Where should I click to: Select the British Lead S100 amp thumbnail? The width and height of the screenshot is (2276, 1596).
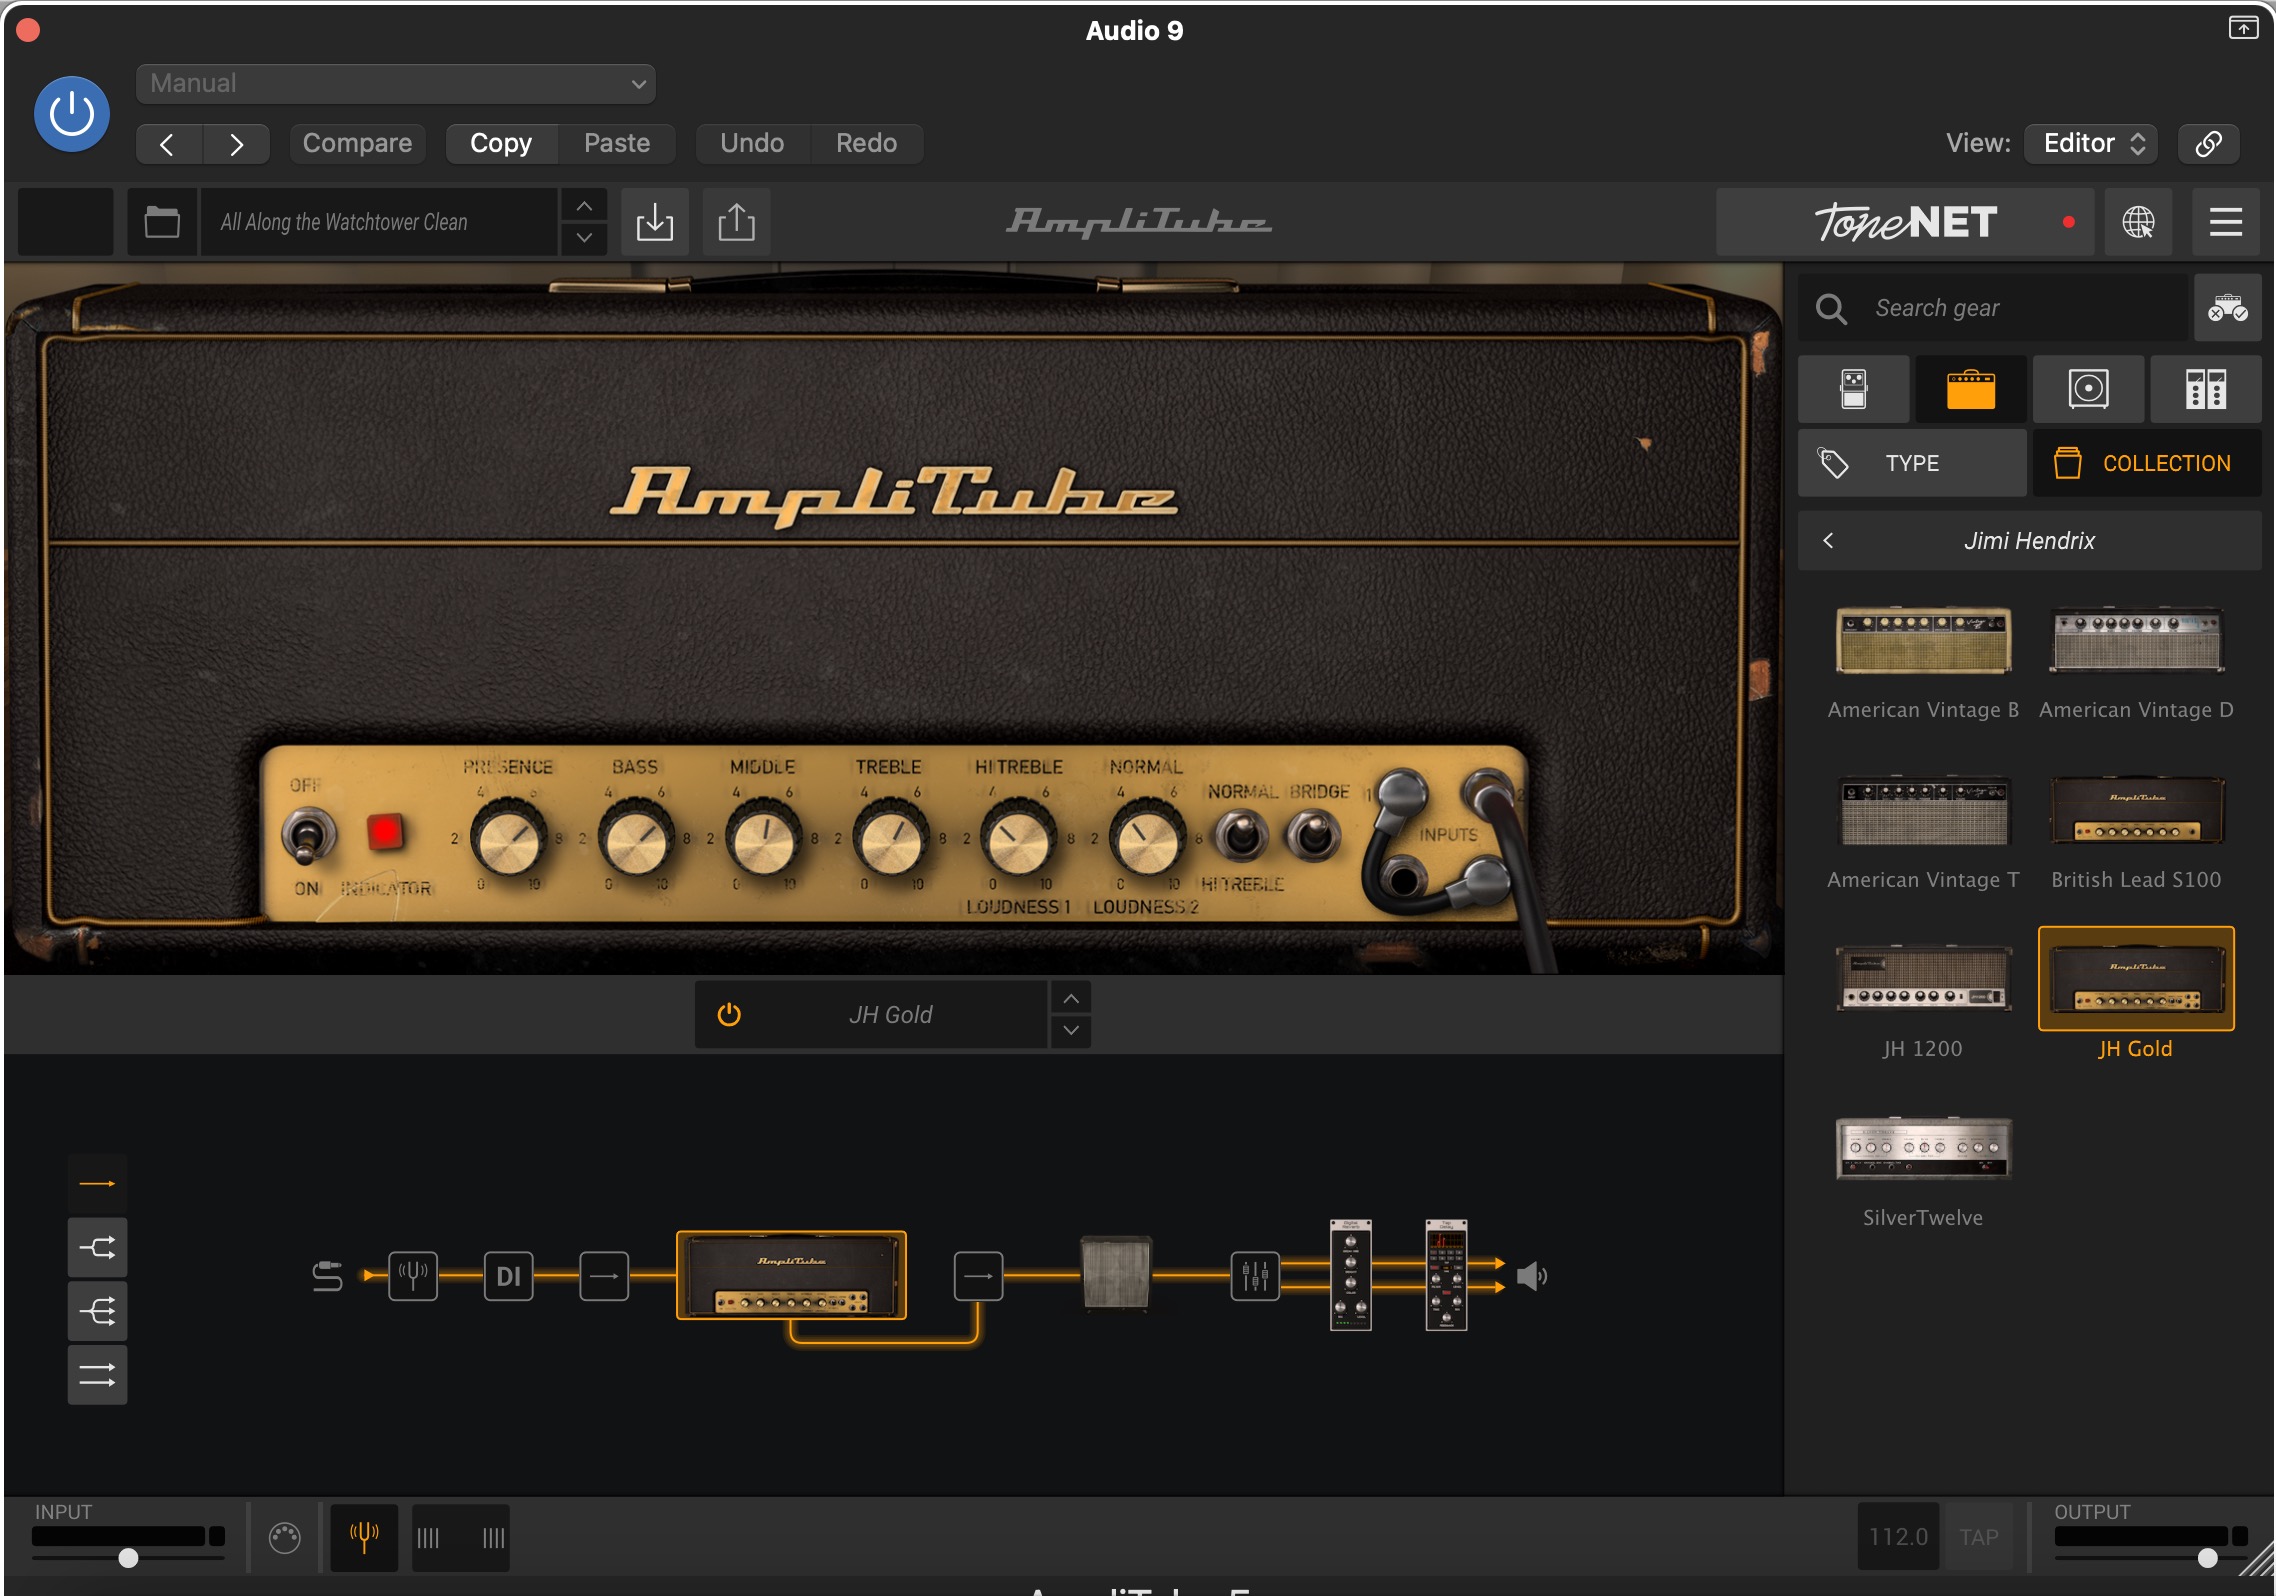pos(2137,811)
